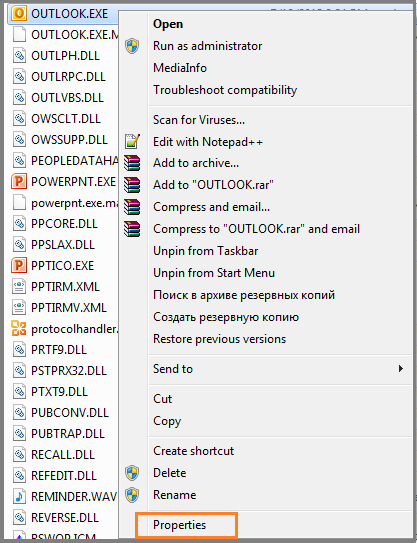Viewport: 417px width, 543px height.
Task: Click WinRAR icon beside Add to "OUTLOOK.rar"
Action: coord(132,185)
